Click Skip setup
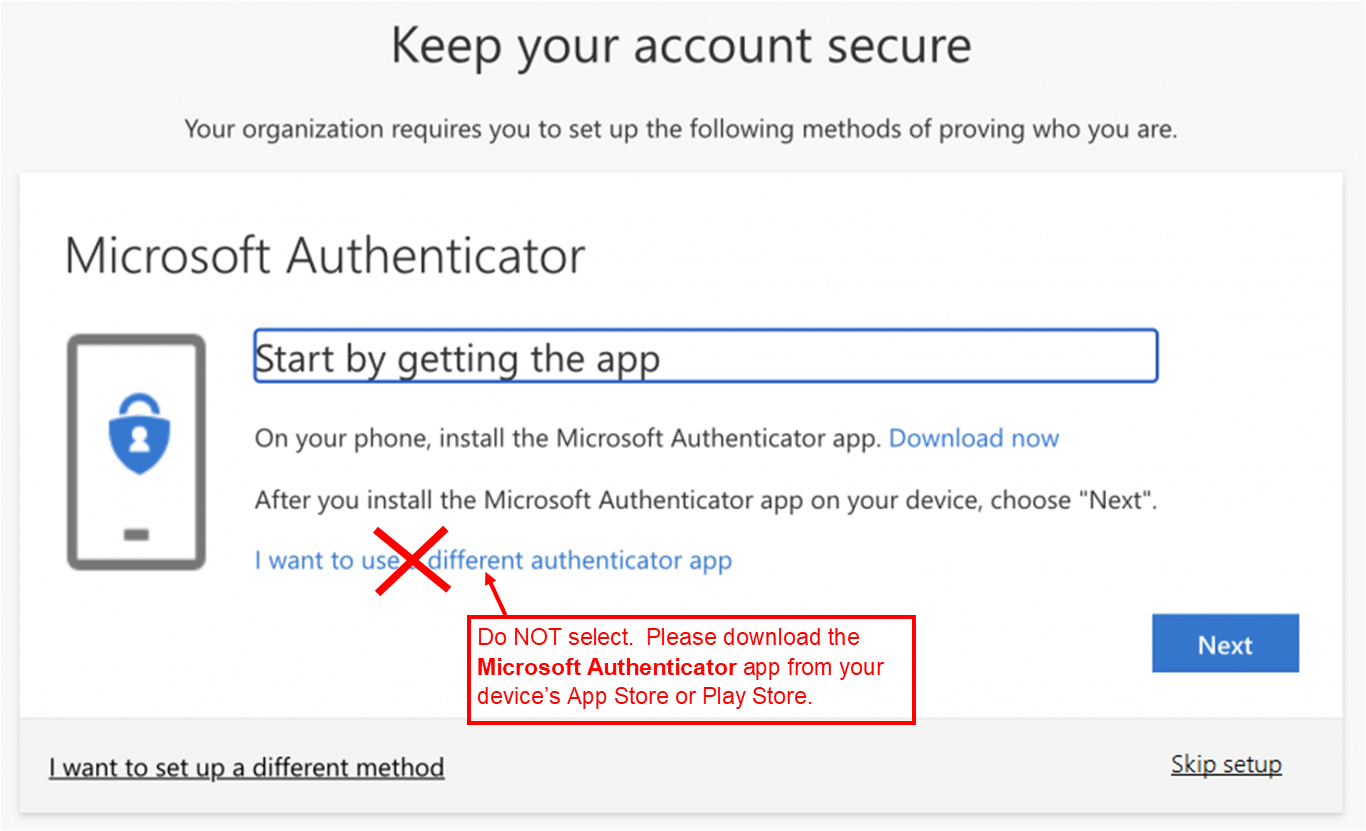This screenshot has width=1366, height=831. coord(1226,764)
